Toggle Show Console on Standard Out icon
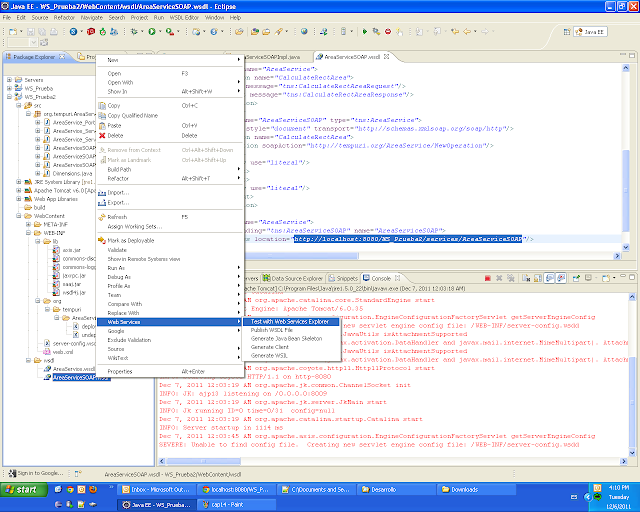 [550, 278]
